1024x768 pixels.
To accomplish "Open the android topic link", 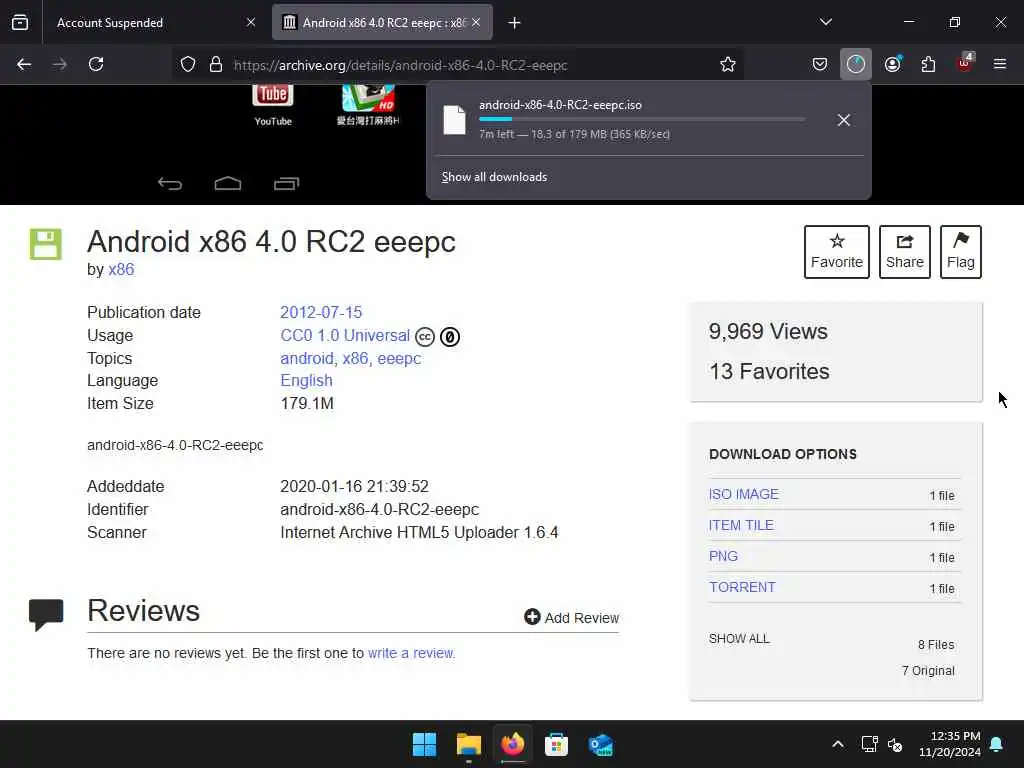I will [306, 359].
